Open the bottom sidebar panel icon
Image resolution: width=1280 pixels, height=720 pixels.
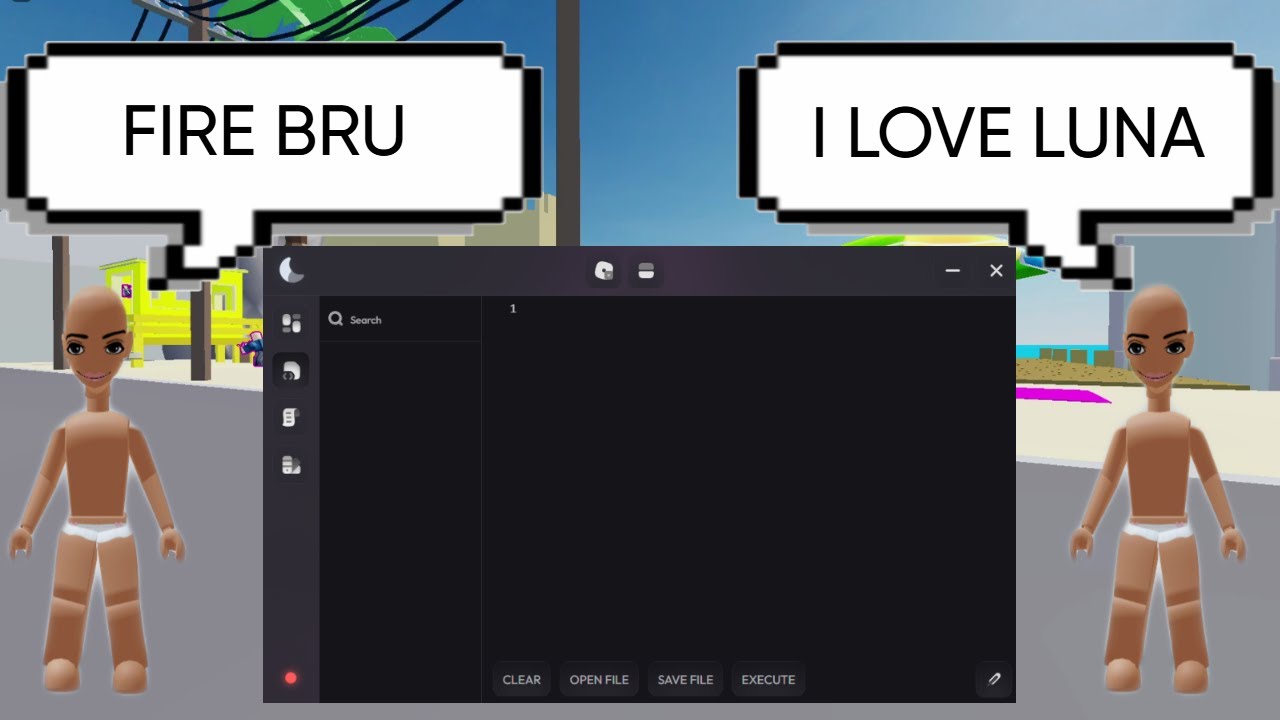tap(291, 465)
